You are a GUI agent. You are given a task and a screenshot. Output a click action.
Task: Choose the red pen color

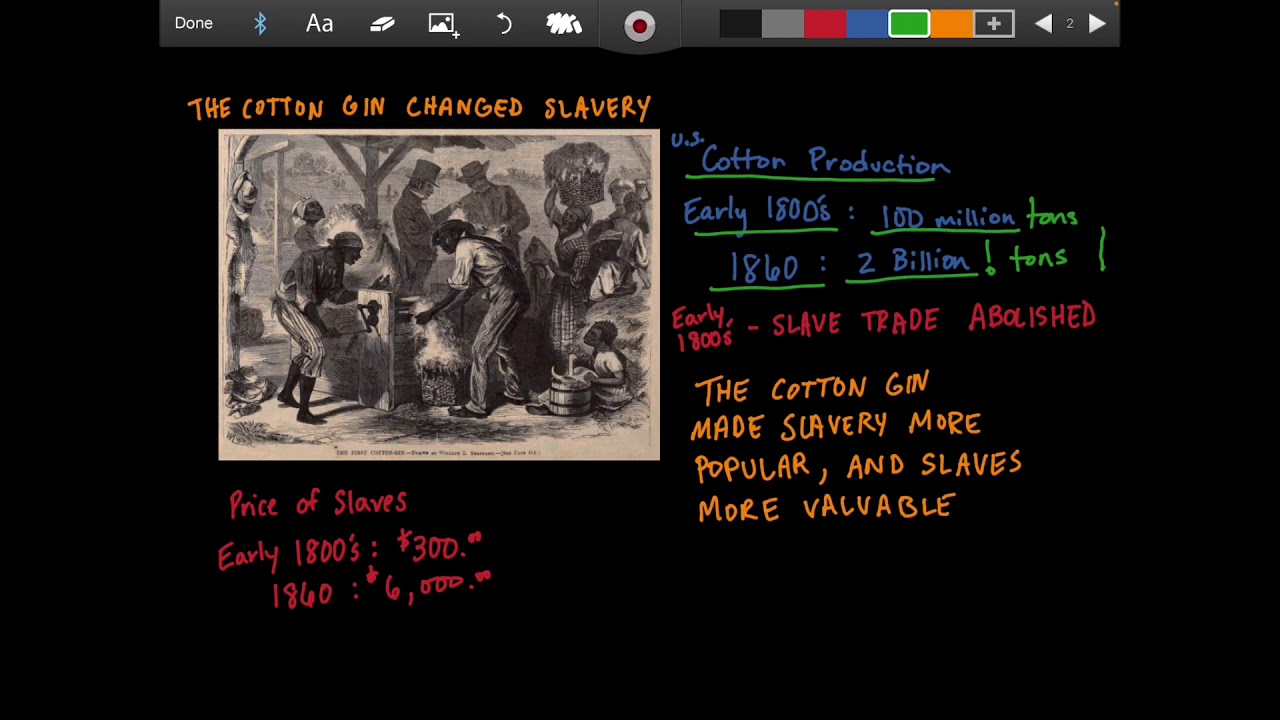click(x=824, y=24)
